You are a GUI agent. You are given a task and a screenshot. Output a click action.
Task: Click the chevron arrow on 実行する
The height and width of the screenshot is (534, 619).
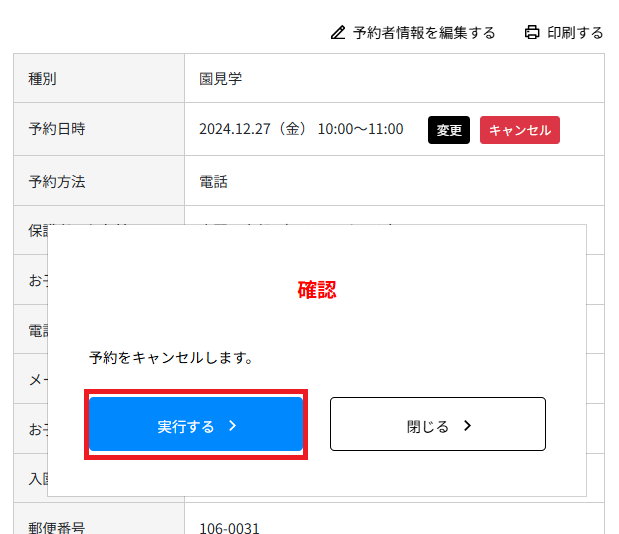233,425
